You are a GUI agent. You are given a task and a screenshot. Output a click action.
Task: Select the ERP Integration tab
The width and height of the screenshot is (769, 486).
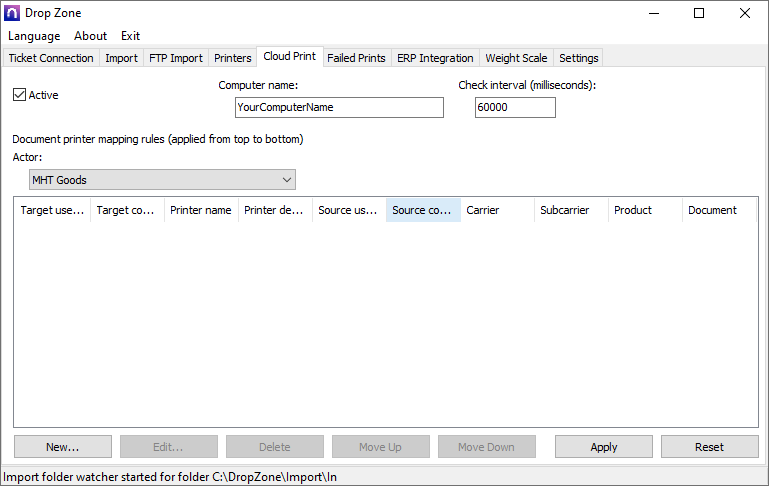435,58
